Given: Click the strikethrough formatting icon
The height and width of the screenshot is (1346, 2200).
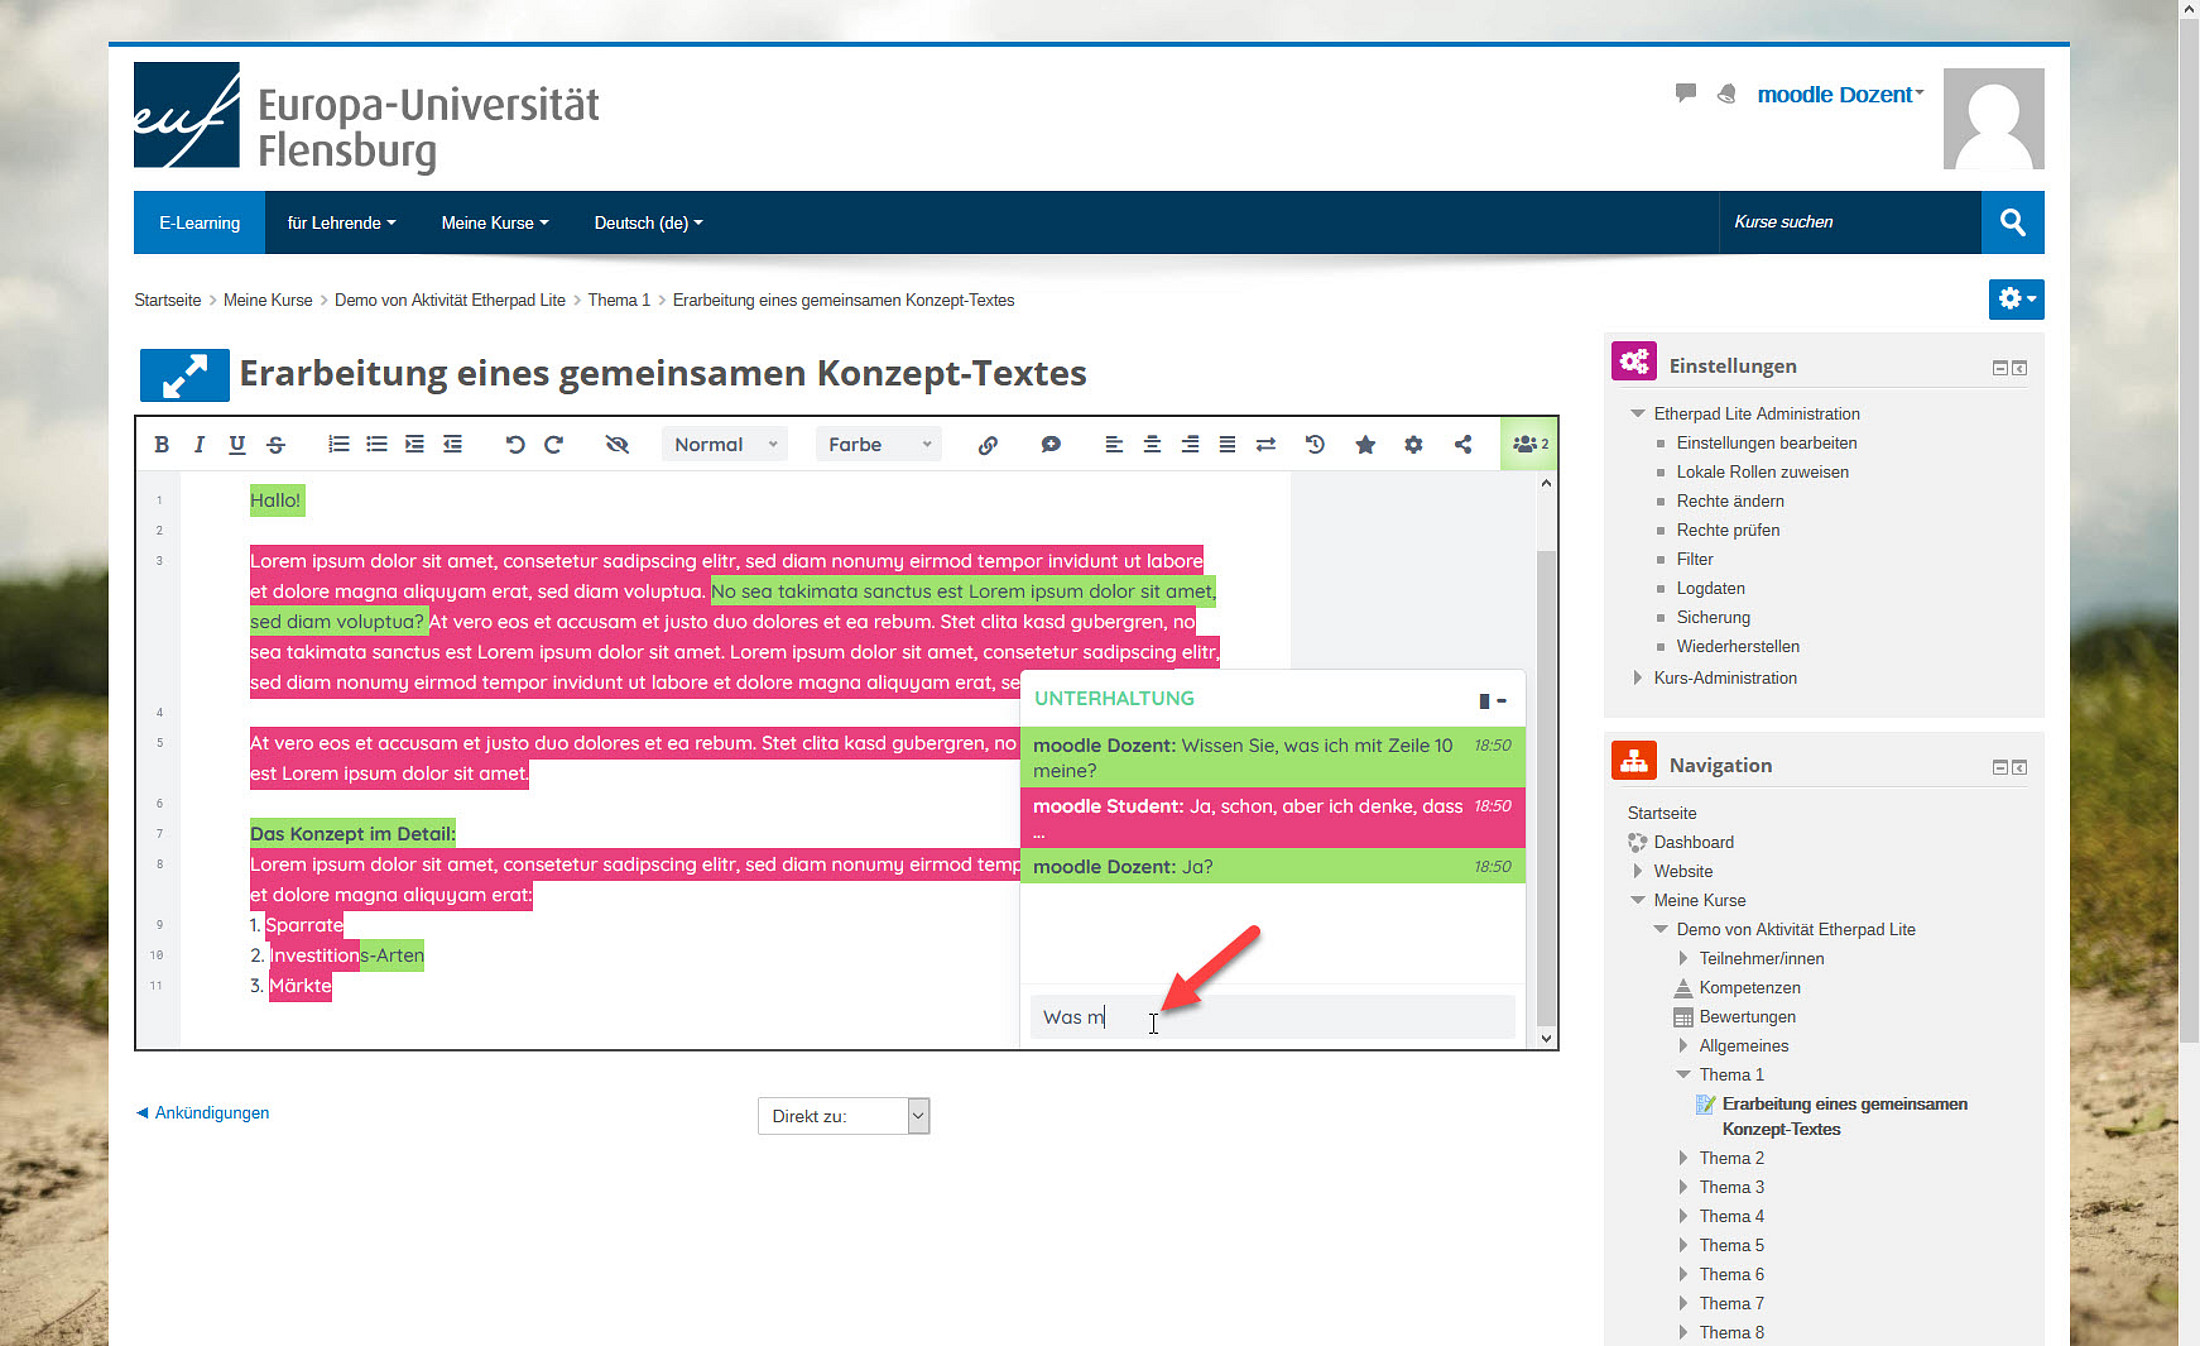Looking at the screenshot, I should click(x=276, y=444).
